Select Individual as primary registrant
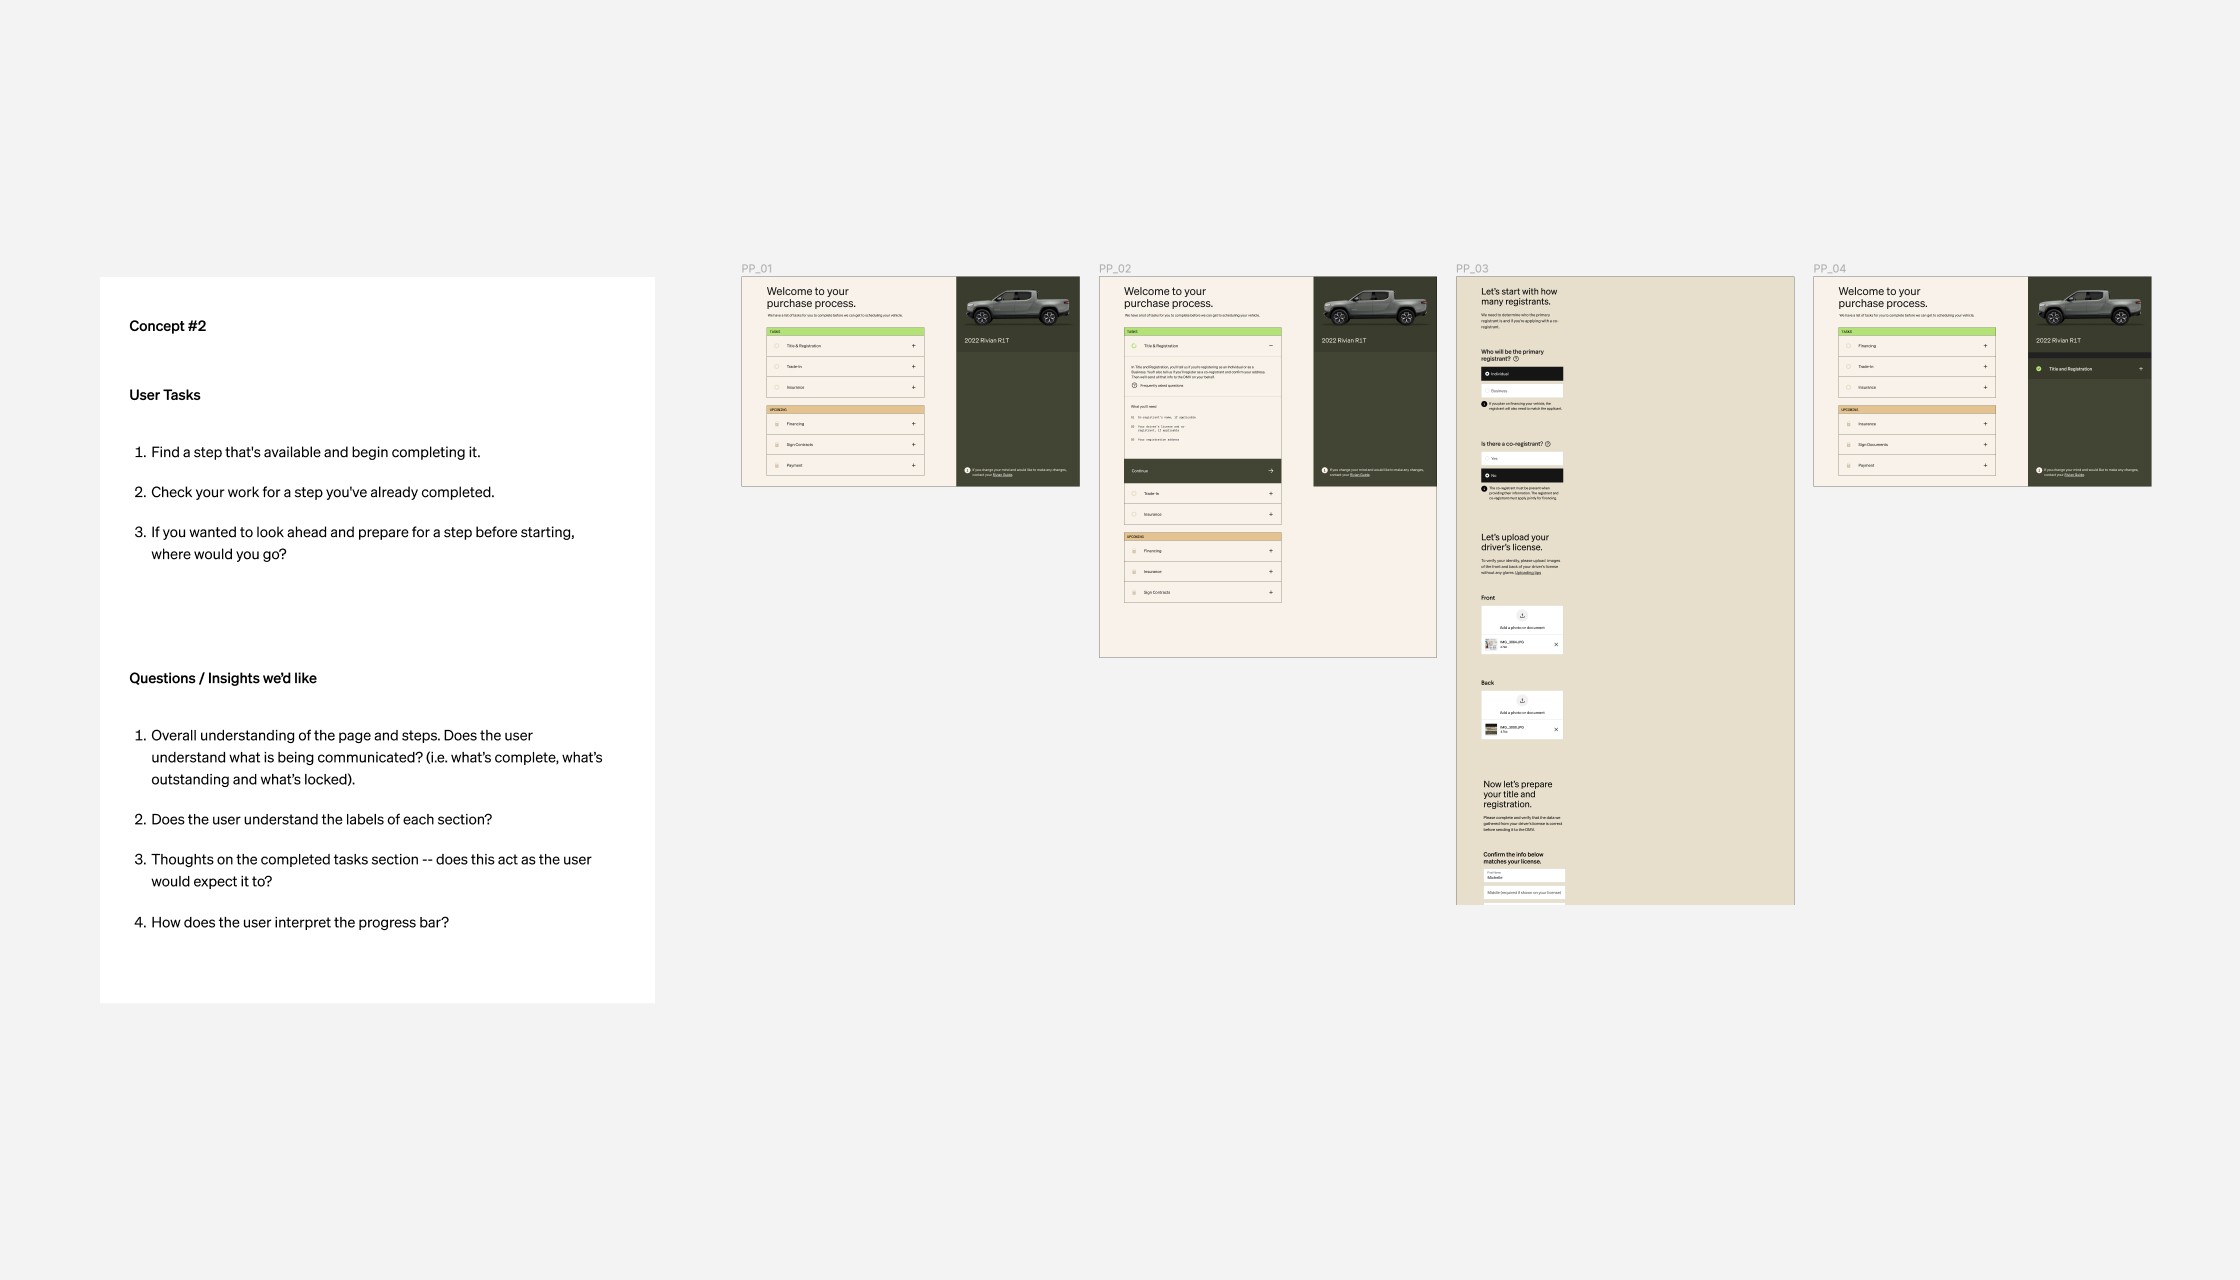The height and width of the screenshot is (1280, 2240). (1521, 374)
